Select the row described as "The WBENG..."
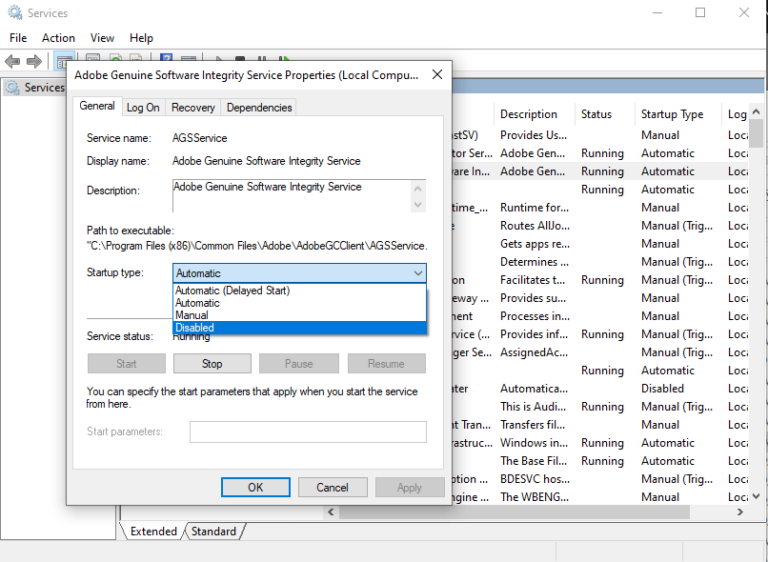 coord(599,497)
